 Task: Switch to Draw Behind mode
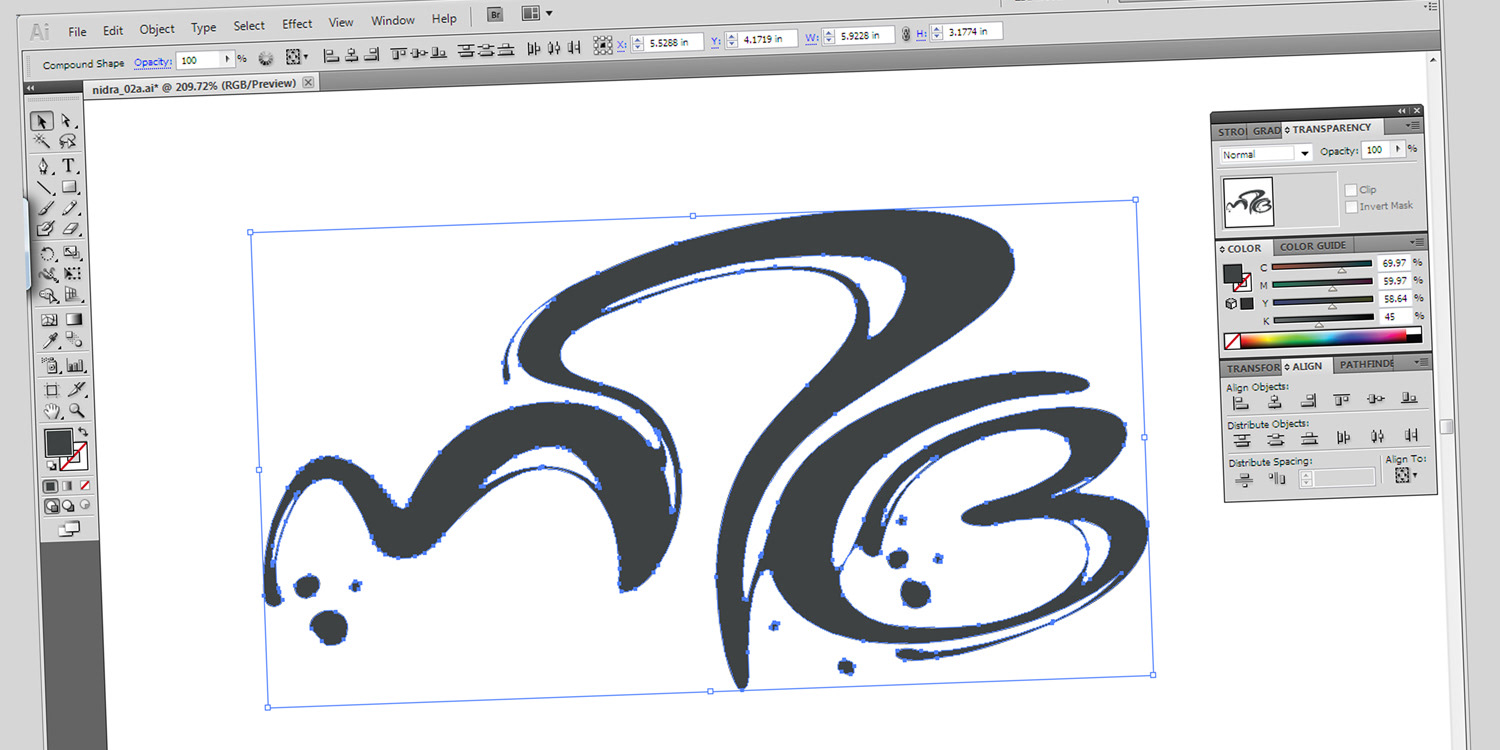click(68, 506)
